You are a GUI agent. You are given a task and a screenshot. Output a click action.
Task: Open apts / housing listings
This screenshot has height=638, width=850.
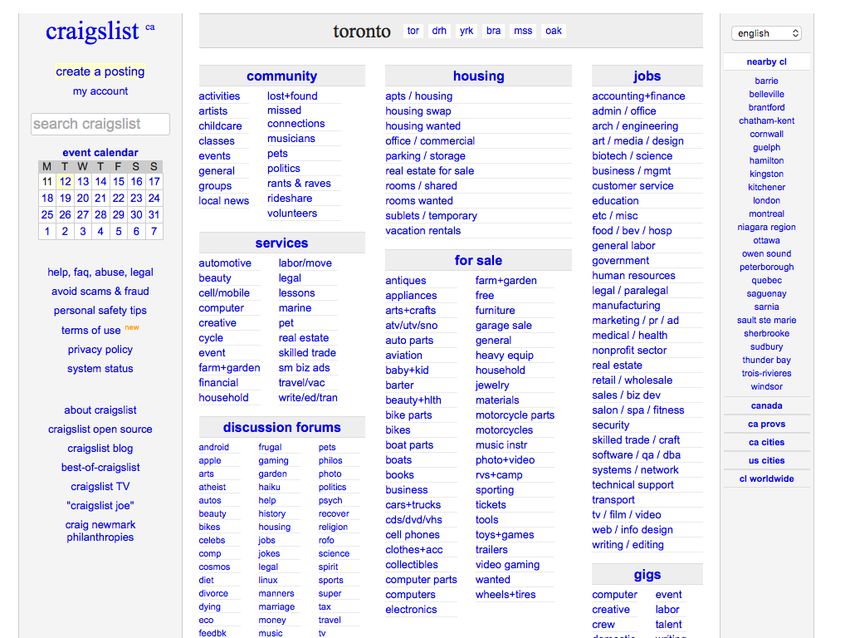[x=419, y=96]
